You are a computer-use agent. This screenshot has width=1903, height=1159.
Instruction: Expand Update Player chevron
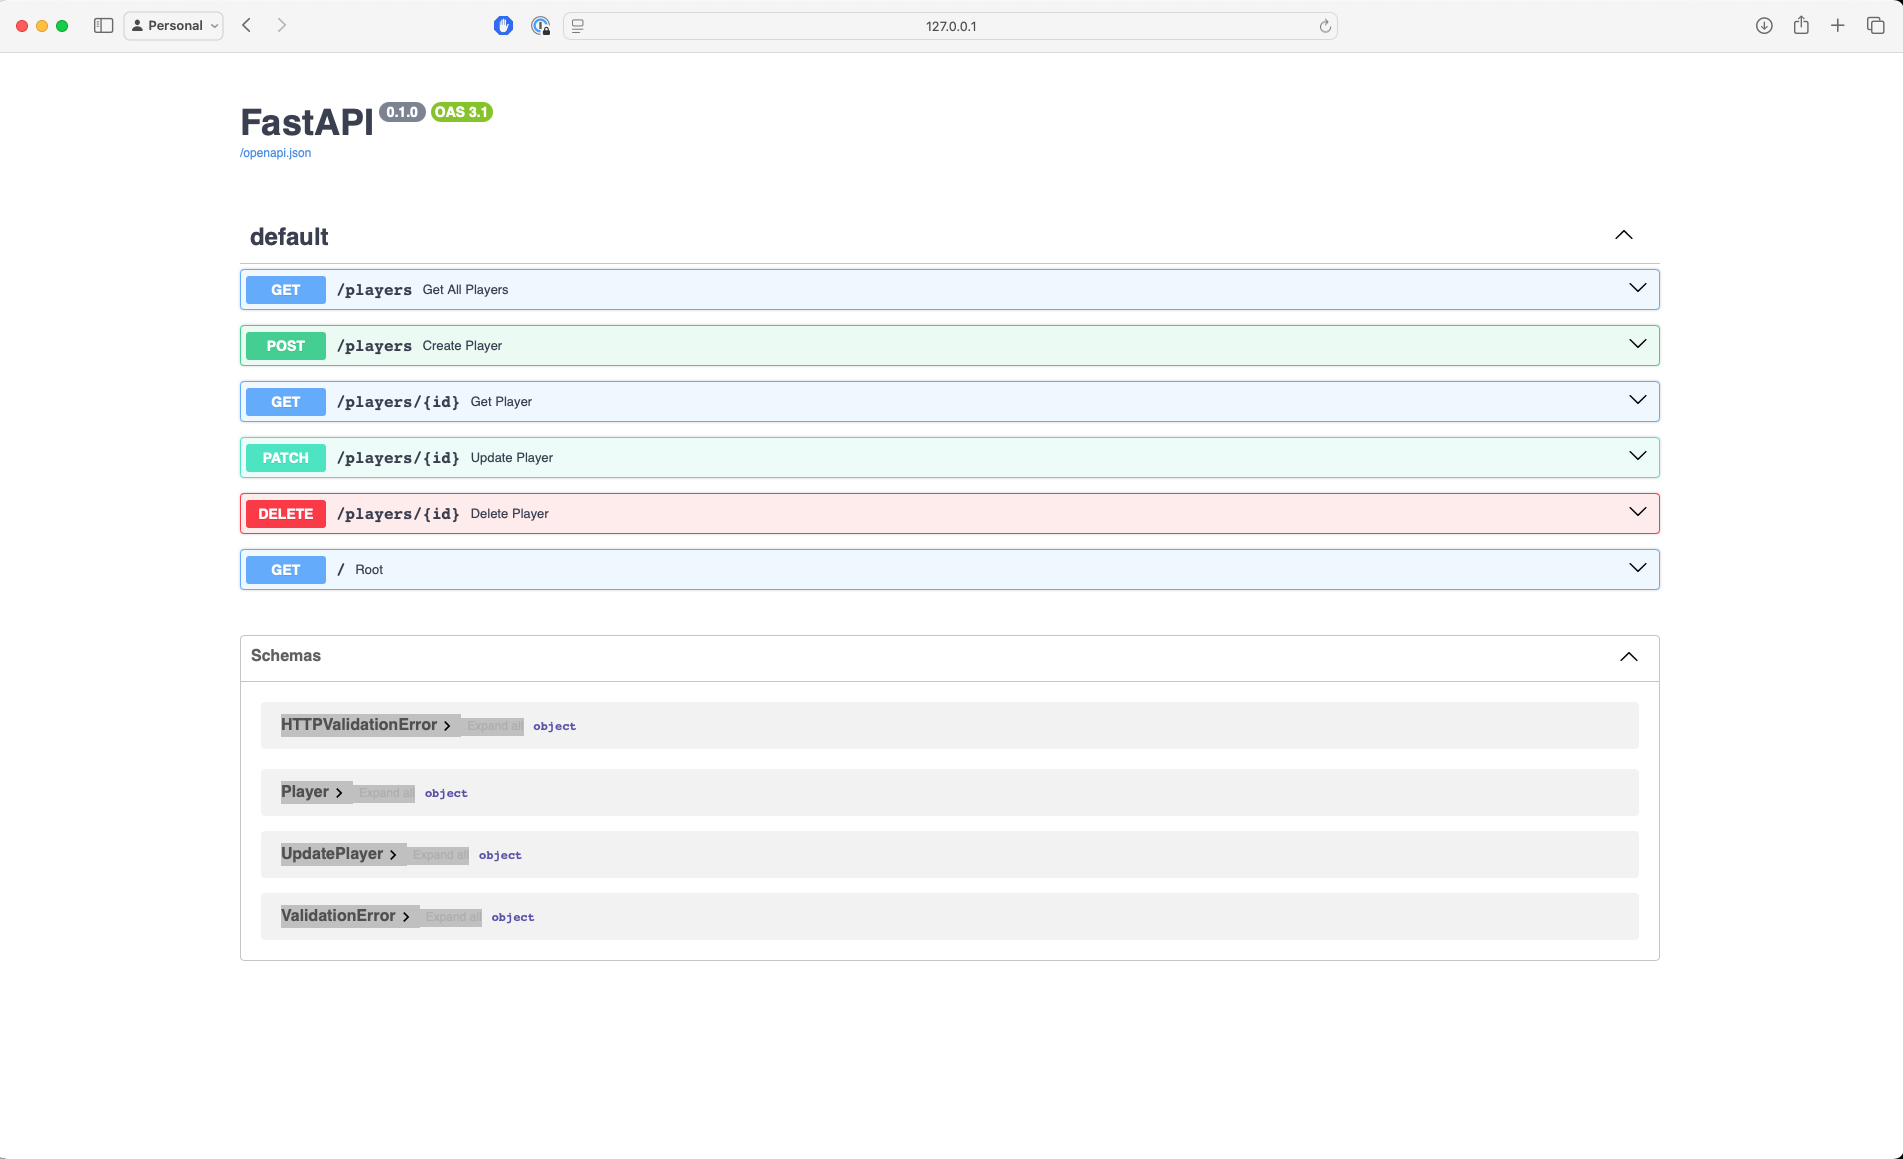(x=1638, y=456)
